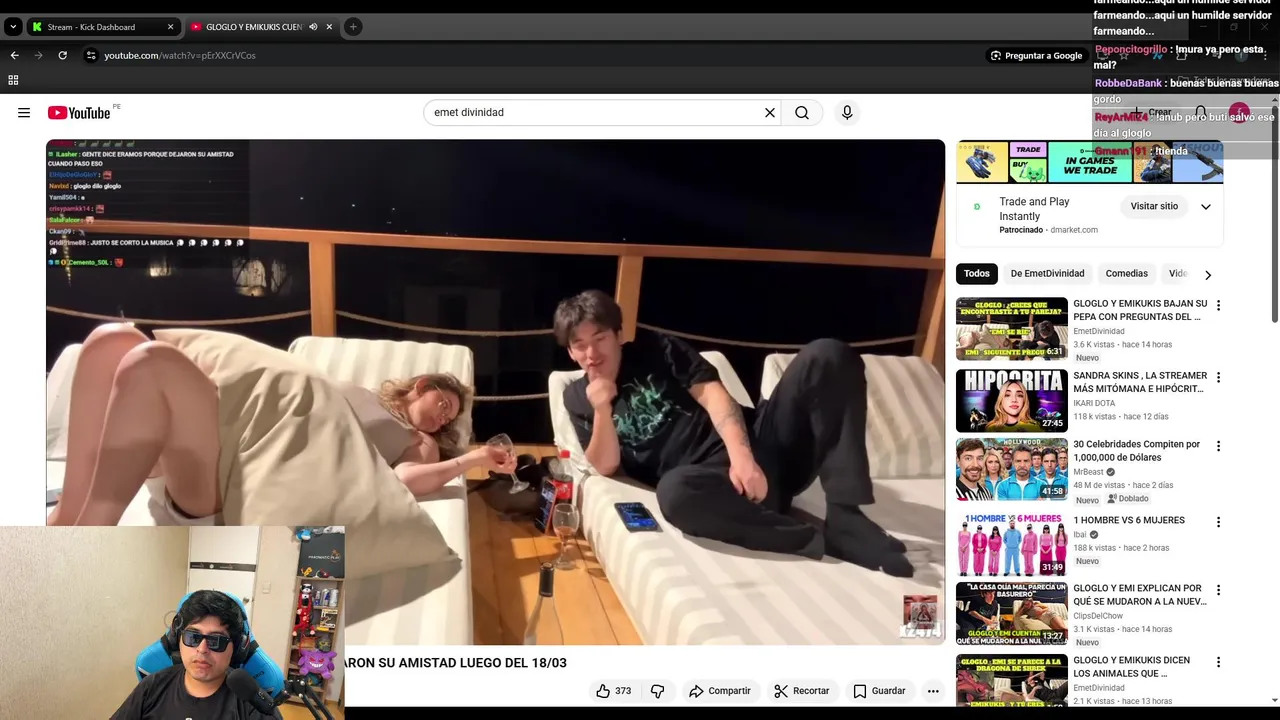The width and height of the screenshot is (1280, 720).
Task: Select the Todos filter chip
Action: 977,274
